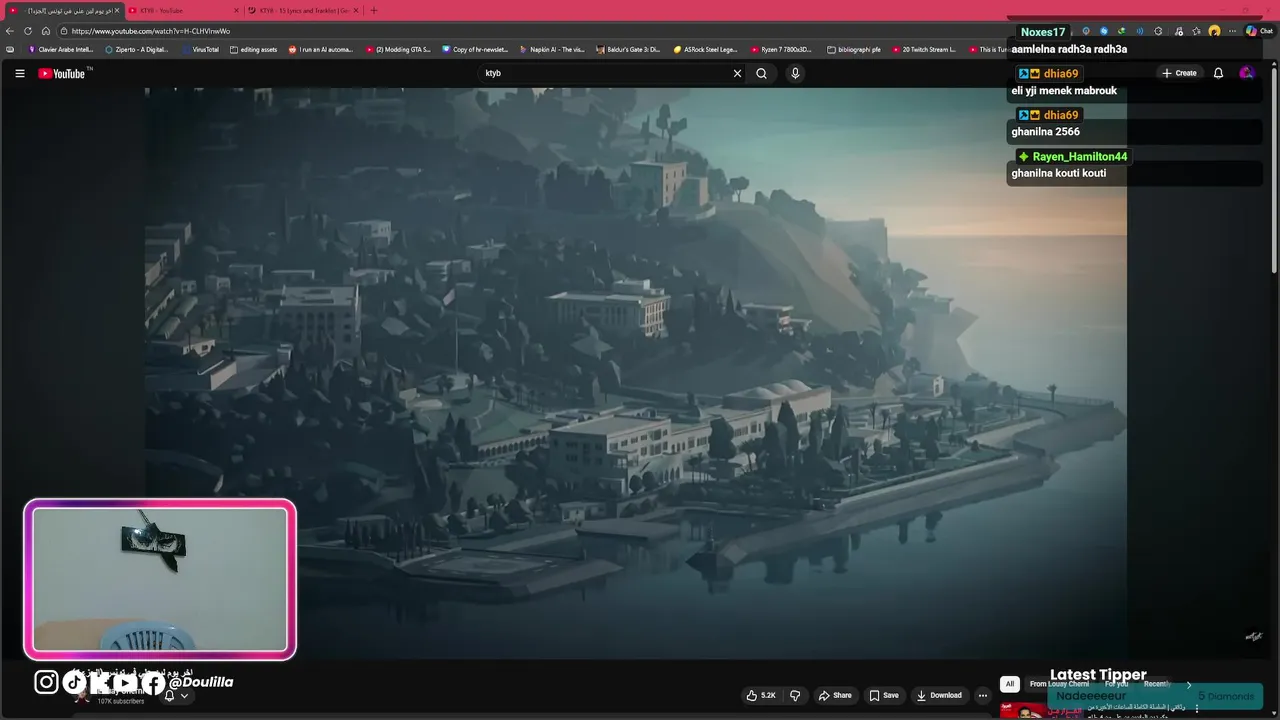1280x720 pixels.
Task: Close the 'KTYB - YouTube' tab
Action: (236, 10)
